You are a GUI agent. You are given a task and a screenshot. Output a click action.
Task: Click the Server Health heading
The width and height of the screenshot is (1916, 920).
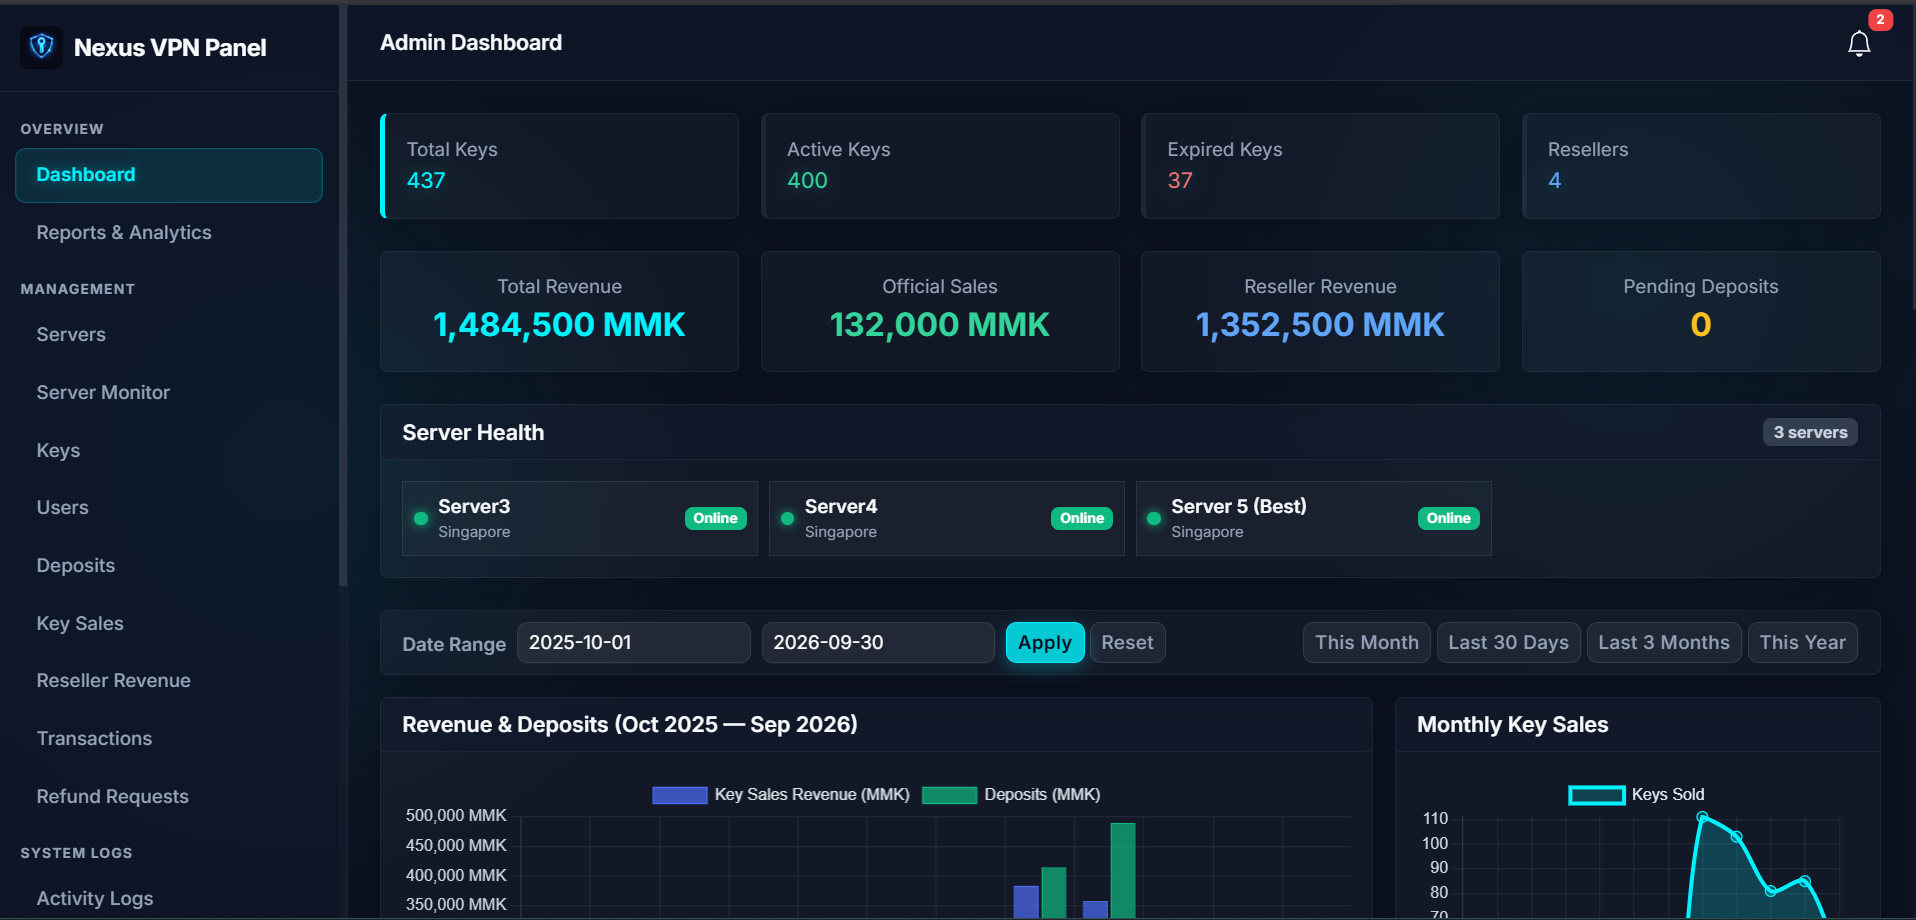473,433
